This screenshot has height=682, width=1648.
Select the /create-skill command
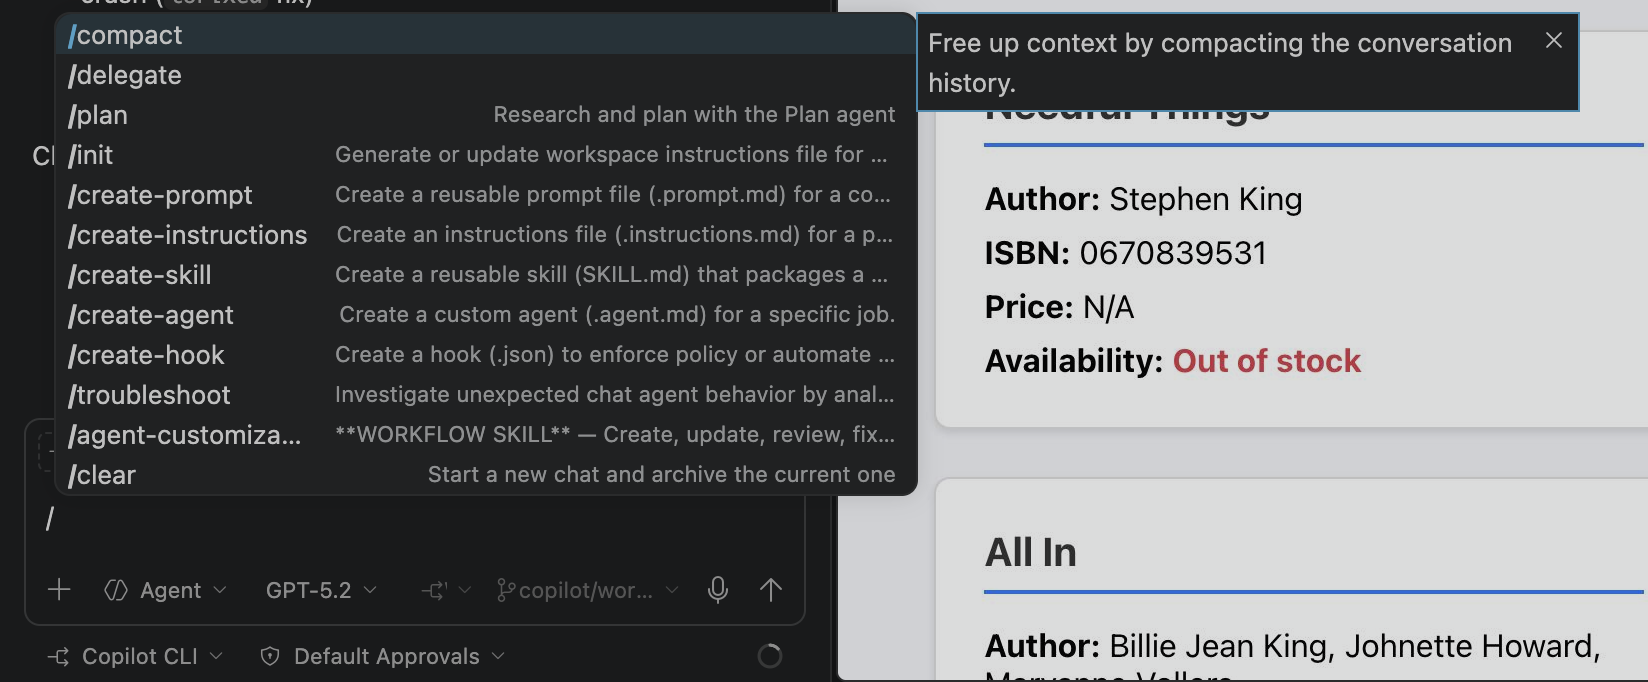(x=486, y=275)
